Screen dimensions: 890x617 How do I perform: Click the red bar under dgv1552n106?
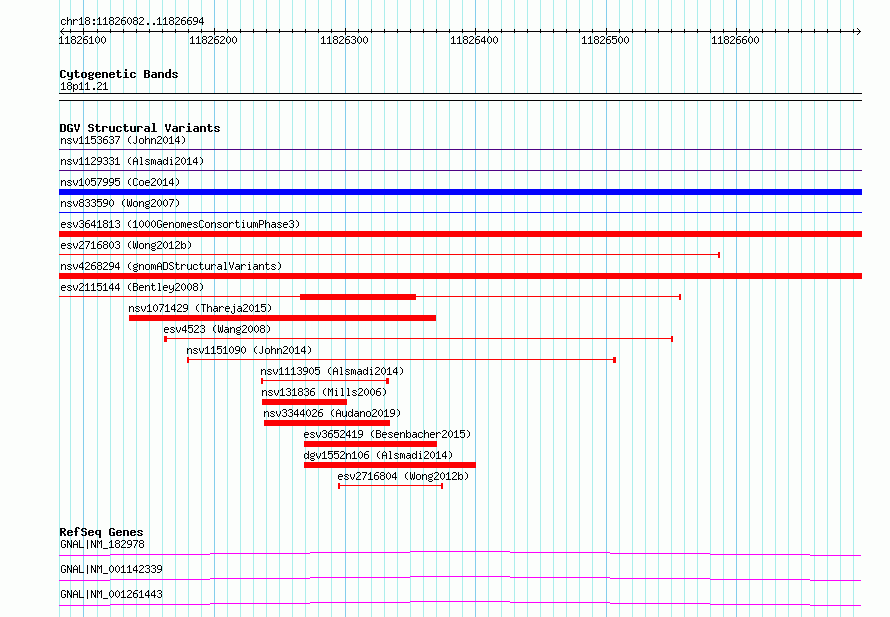tap(390, 465)
